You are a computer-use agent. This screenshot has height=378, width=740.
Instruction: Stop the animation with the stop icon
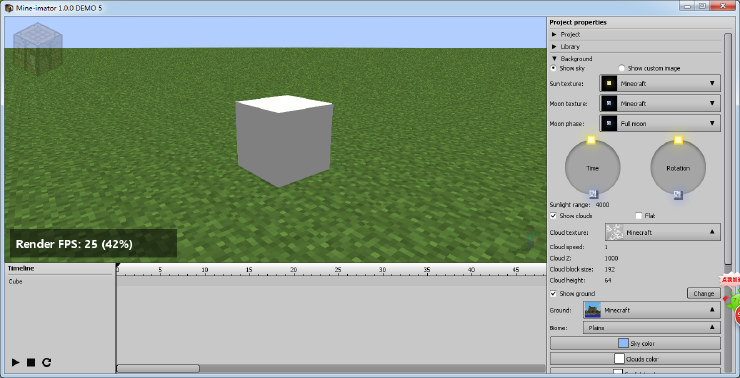pyautogui.click(x=31, y=362)
